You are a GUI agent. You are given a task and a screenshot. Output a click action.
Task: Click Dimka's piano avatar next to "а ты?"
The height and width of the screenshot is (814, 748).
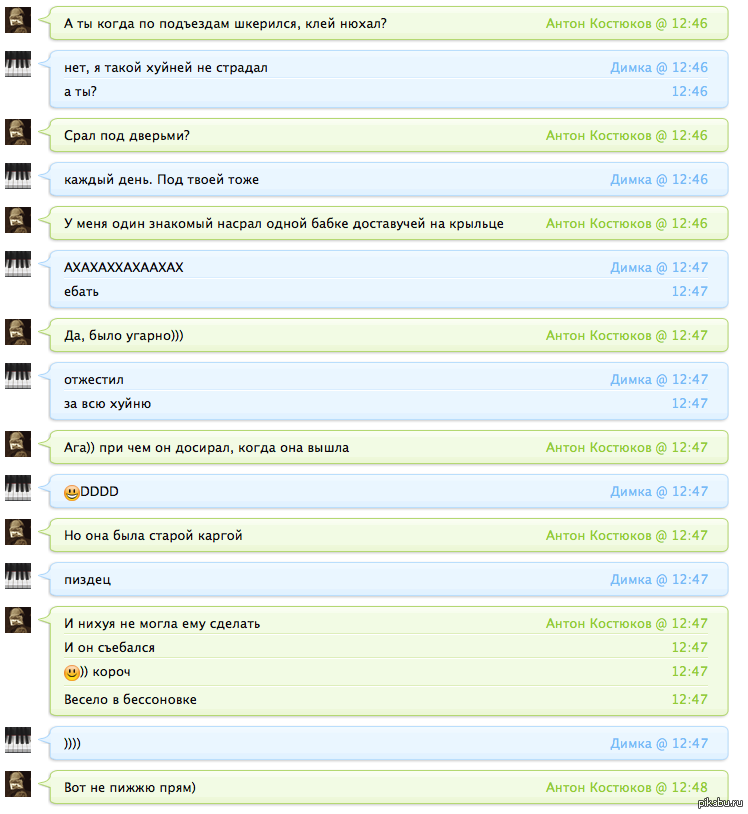point(18,64)
